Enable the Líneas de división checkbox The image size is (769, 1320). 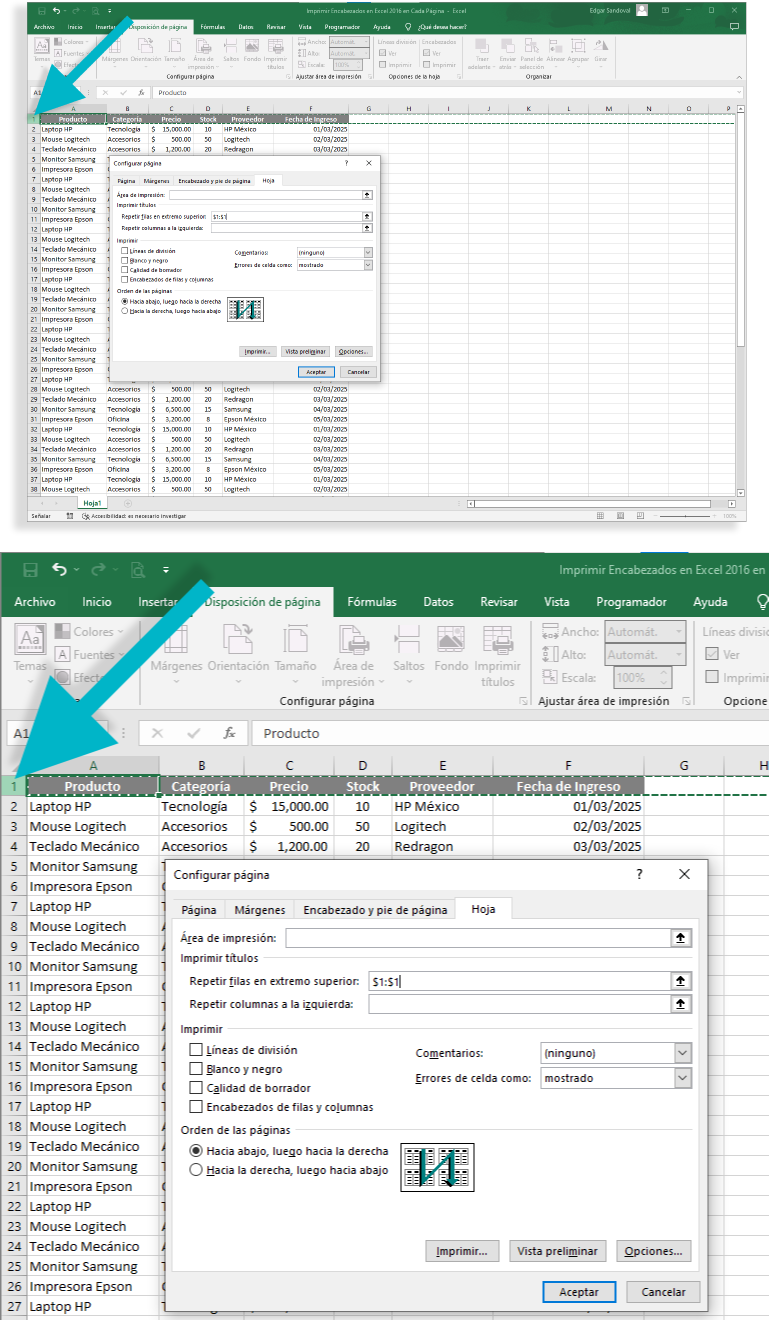tap(197, 1050)
